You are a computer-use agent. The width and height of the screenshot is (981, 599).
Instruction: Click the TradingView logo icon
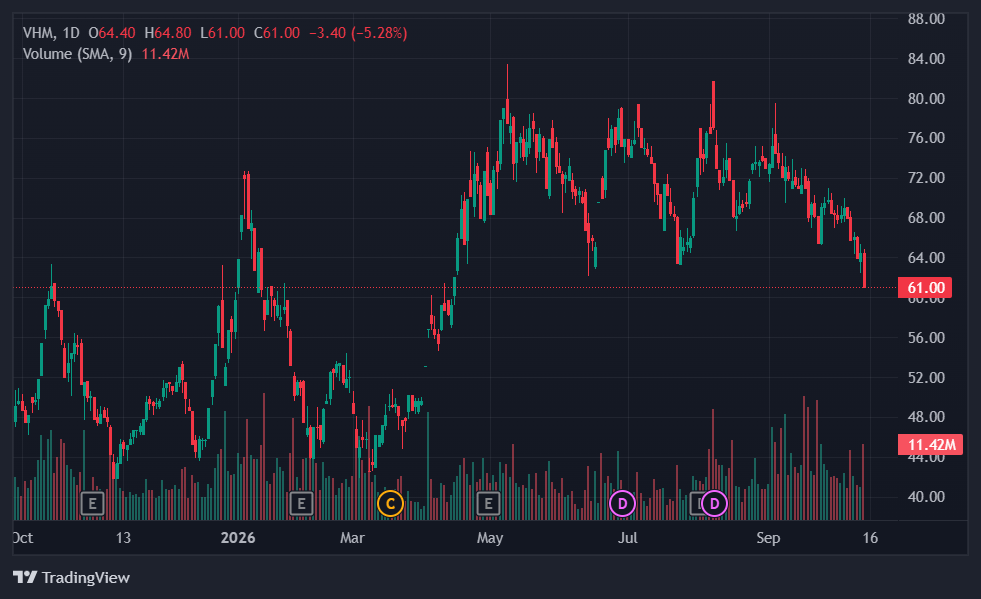(25, 577)
